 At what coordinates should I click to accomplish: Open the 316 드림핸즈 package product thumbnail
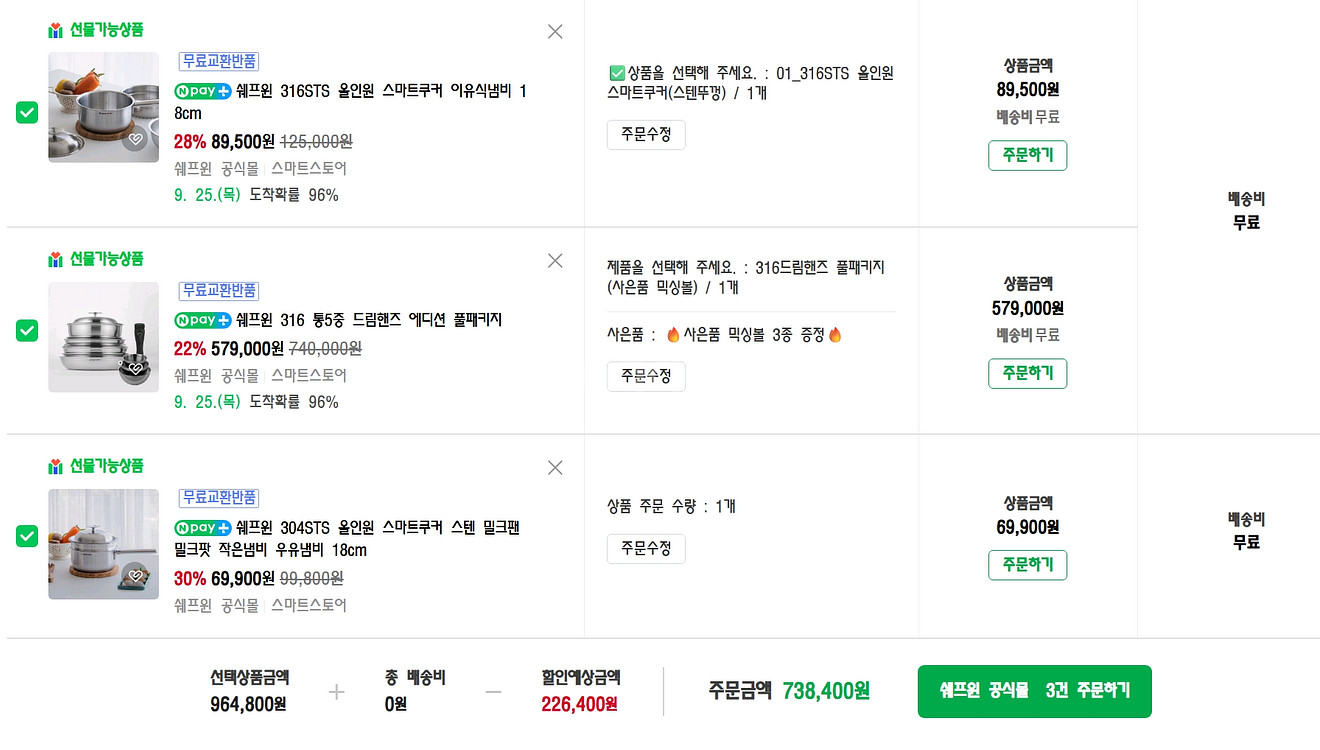[103, 337]
